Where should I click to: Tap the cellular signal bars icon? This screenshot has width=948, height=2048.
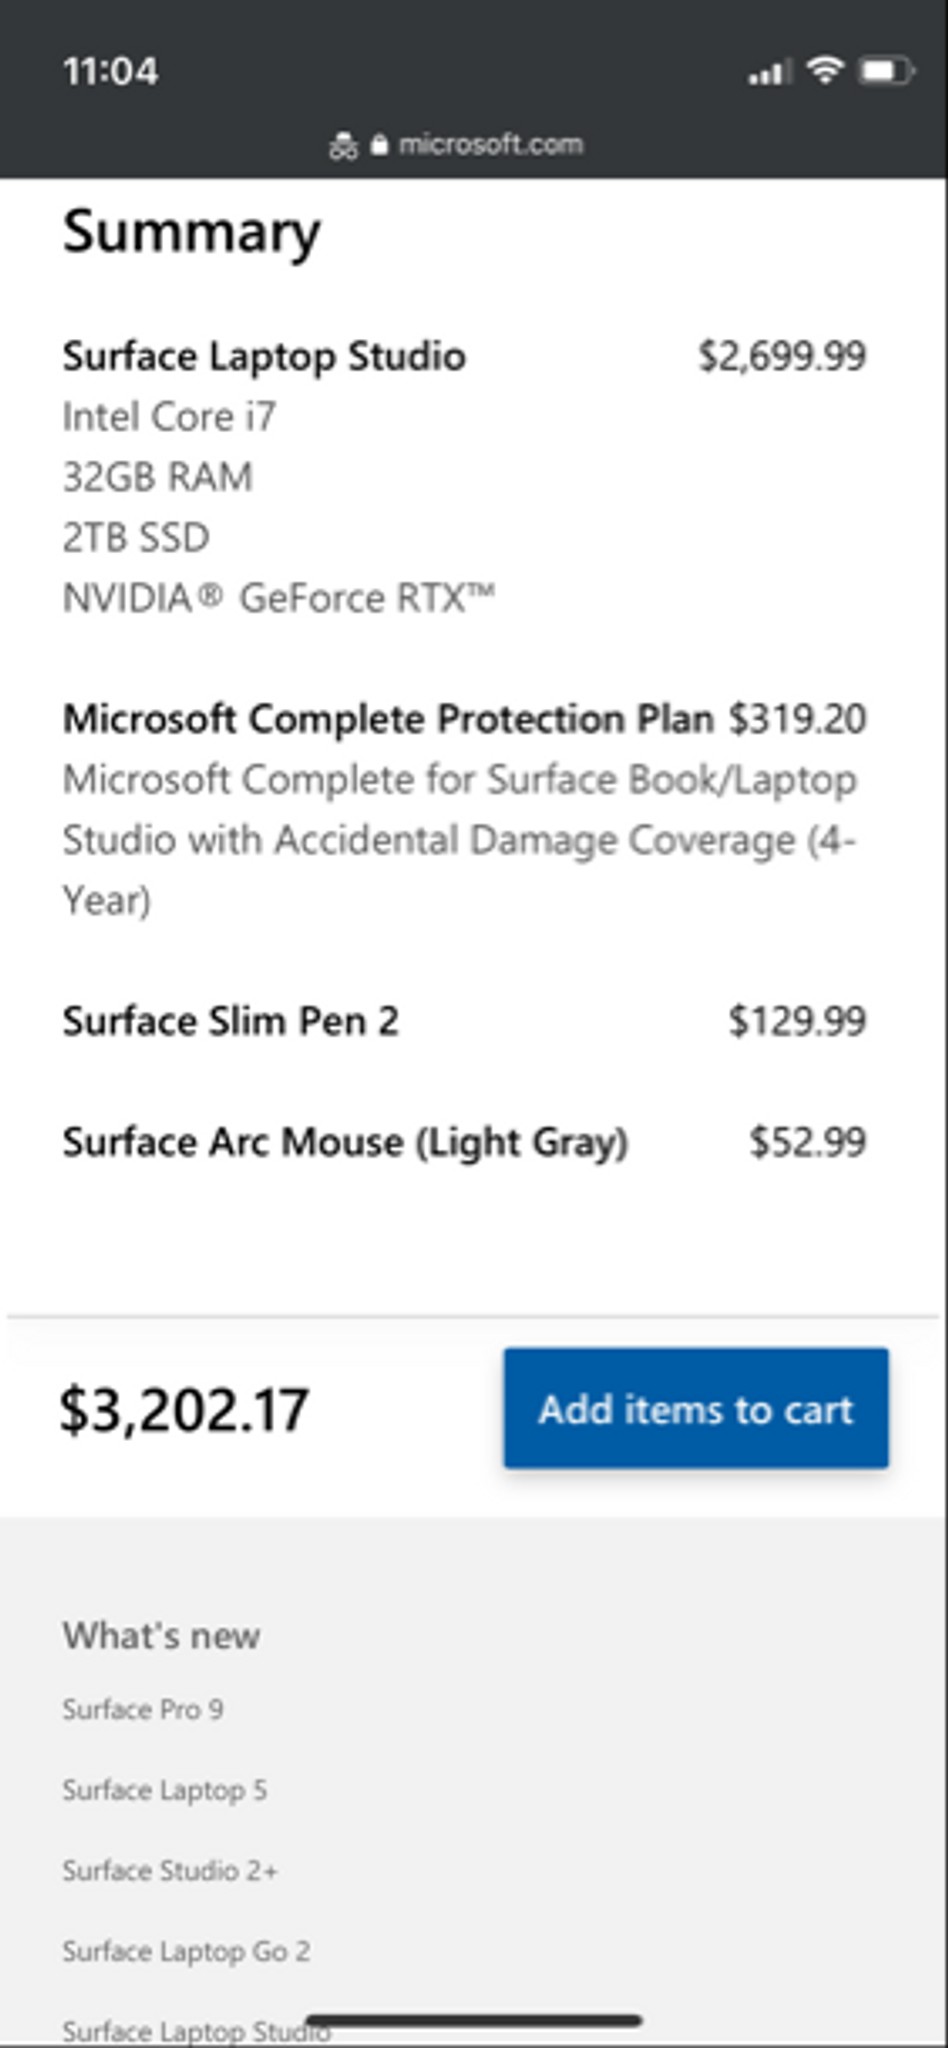[770, 72]
